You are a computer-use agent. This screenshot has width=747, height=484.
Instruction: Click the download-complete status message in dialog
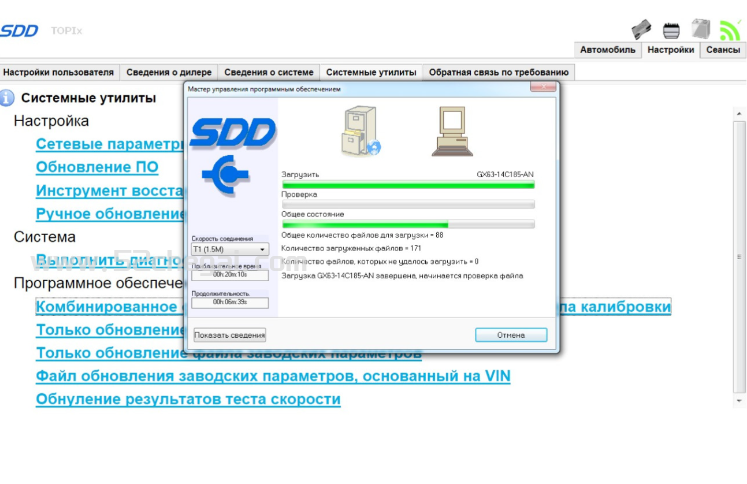(402, 276)
